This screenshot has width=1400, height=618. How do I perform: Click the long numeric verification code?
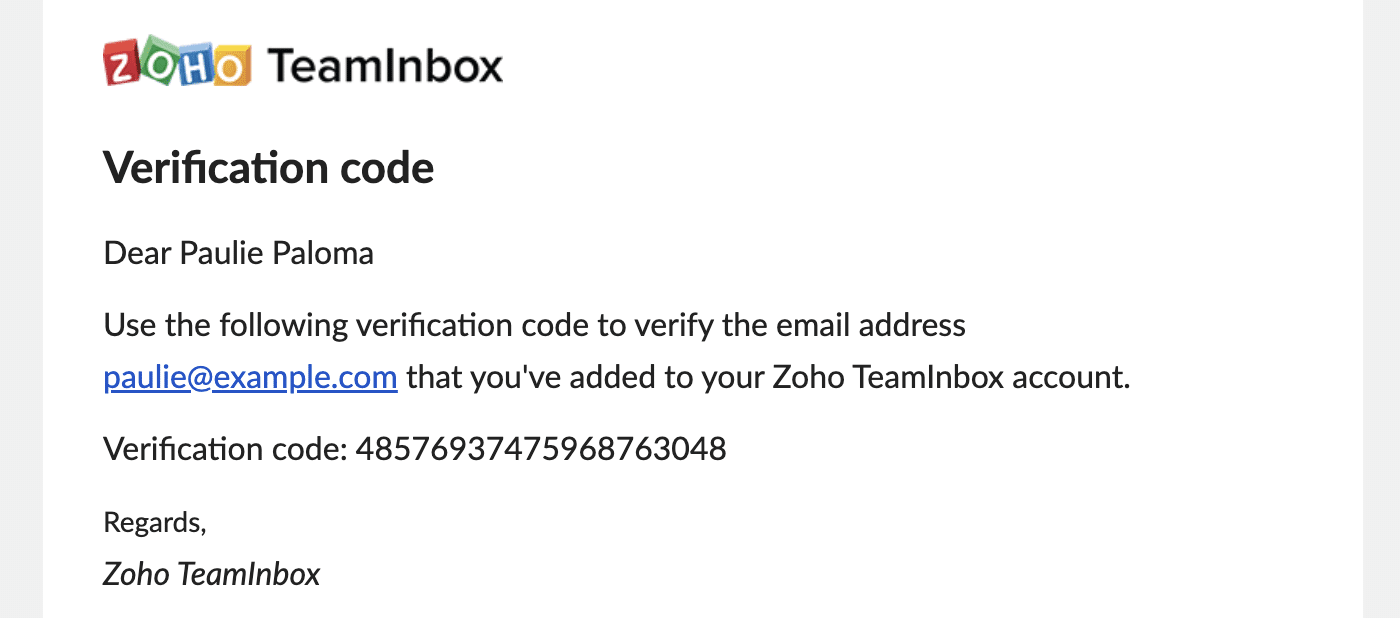point(541,449)
